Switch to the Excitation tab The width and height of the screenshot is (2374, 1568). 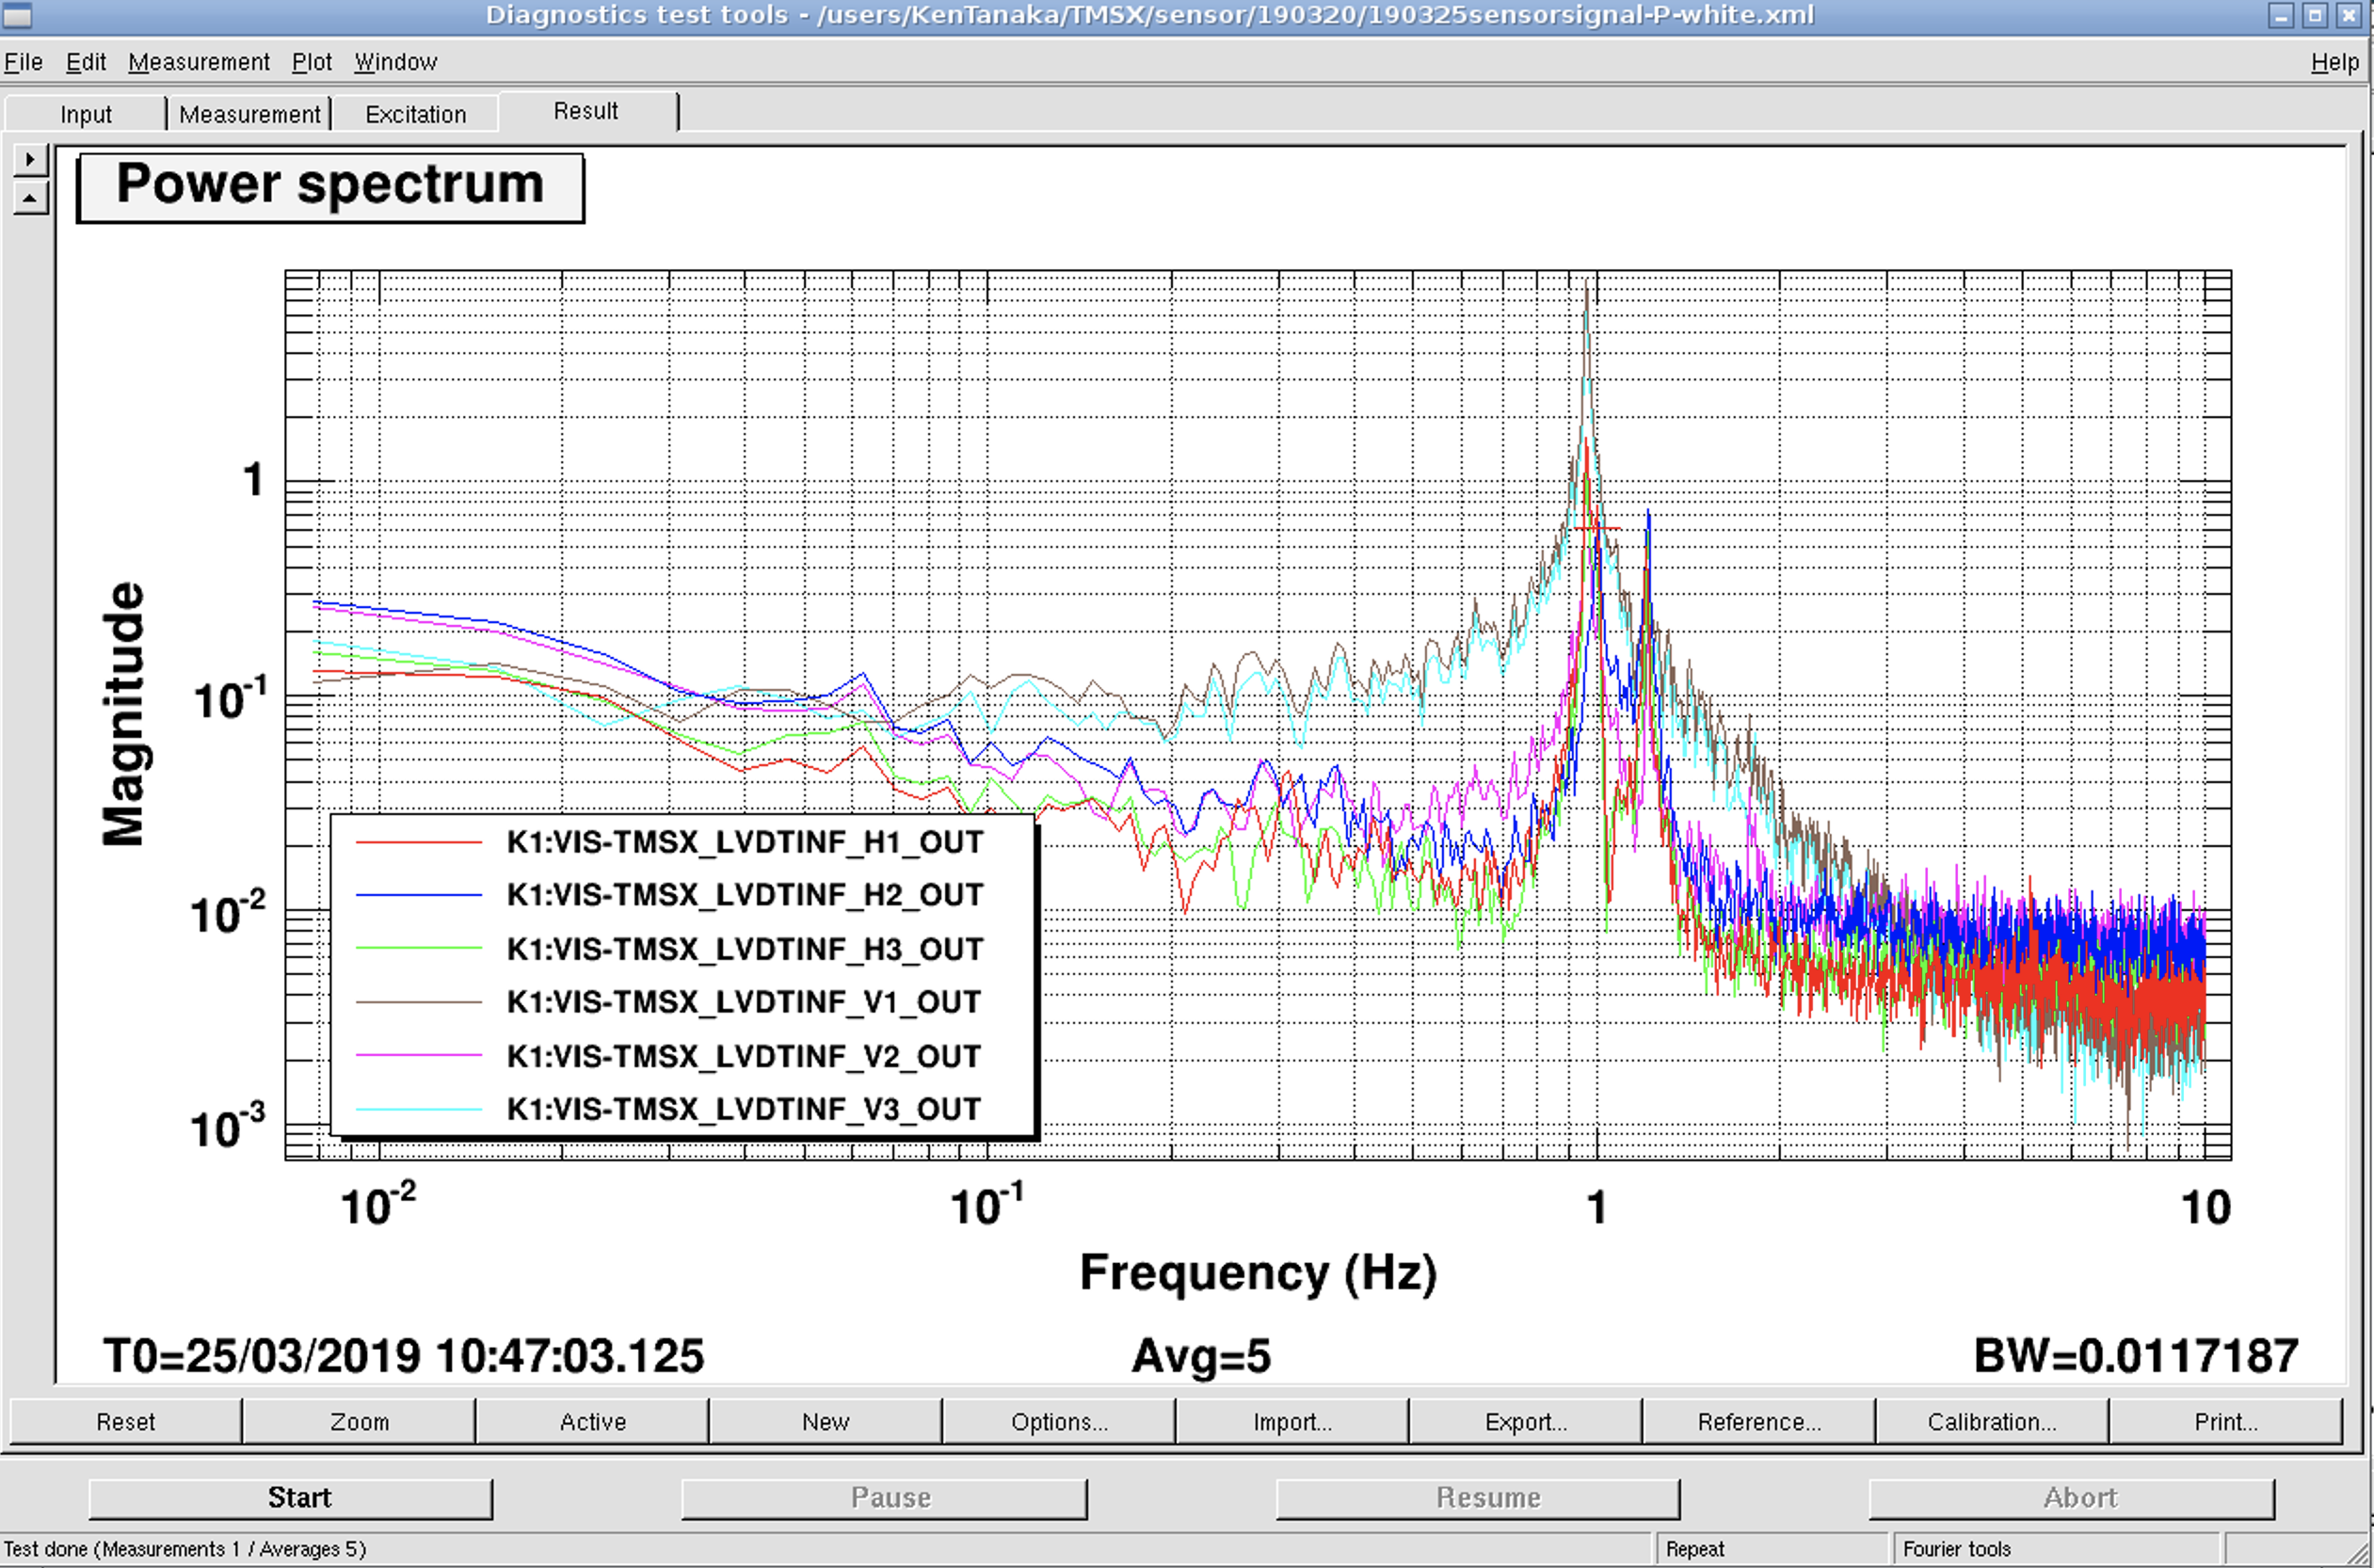416,114
